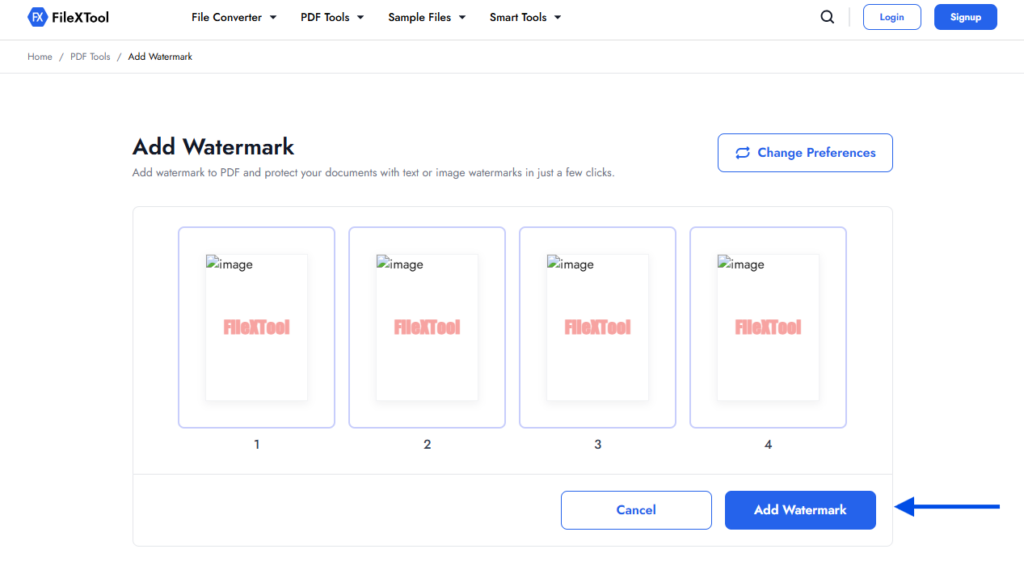
Task: Choose the page 4 thumbnail
Action: pyautogui.click(x=768, y=328)
